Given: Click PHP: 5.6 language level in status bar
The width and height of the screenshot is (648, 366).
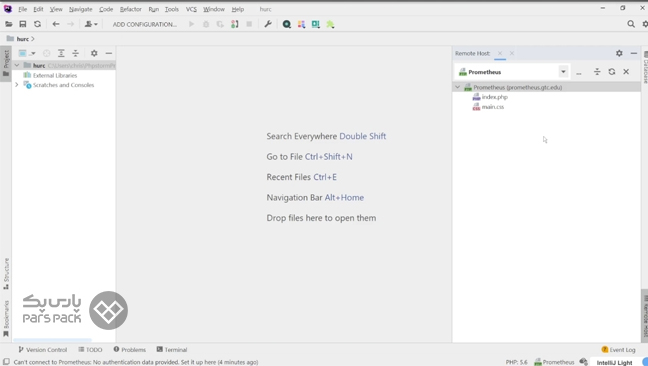Looking at the screenshot, I should [517, 362].
